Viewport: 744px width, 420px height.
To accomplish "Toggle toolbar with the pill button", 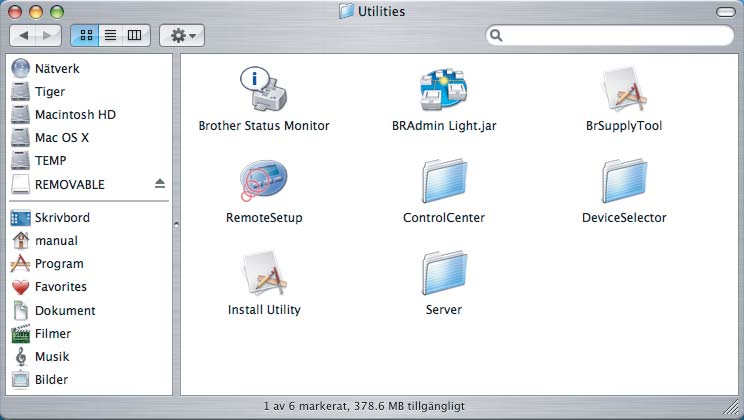I will [x=725, y=12].
